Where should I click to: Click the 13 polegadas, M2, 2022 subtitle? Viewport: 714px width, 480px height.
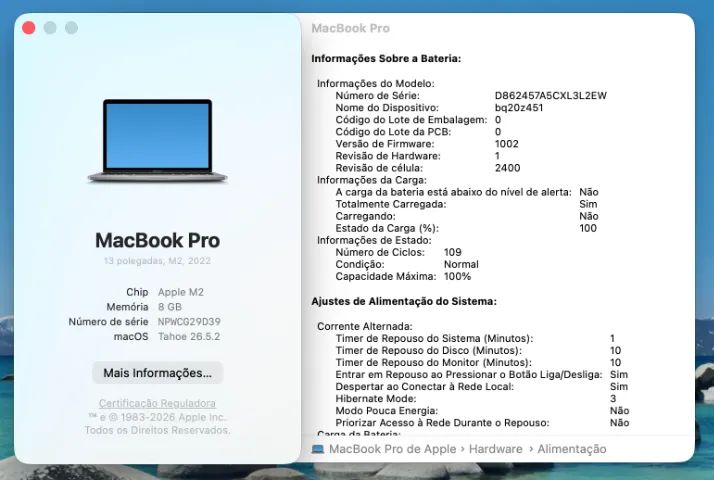coord(157,261)
